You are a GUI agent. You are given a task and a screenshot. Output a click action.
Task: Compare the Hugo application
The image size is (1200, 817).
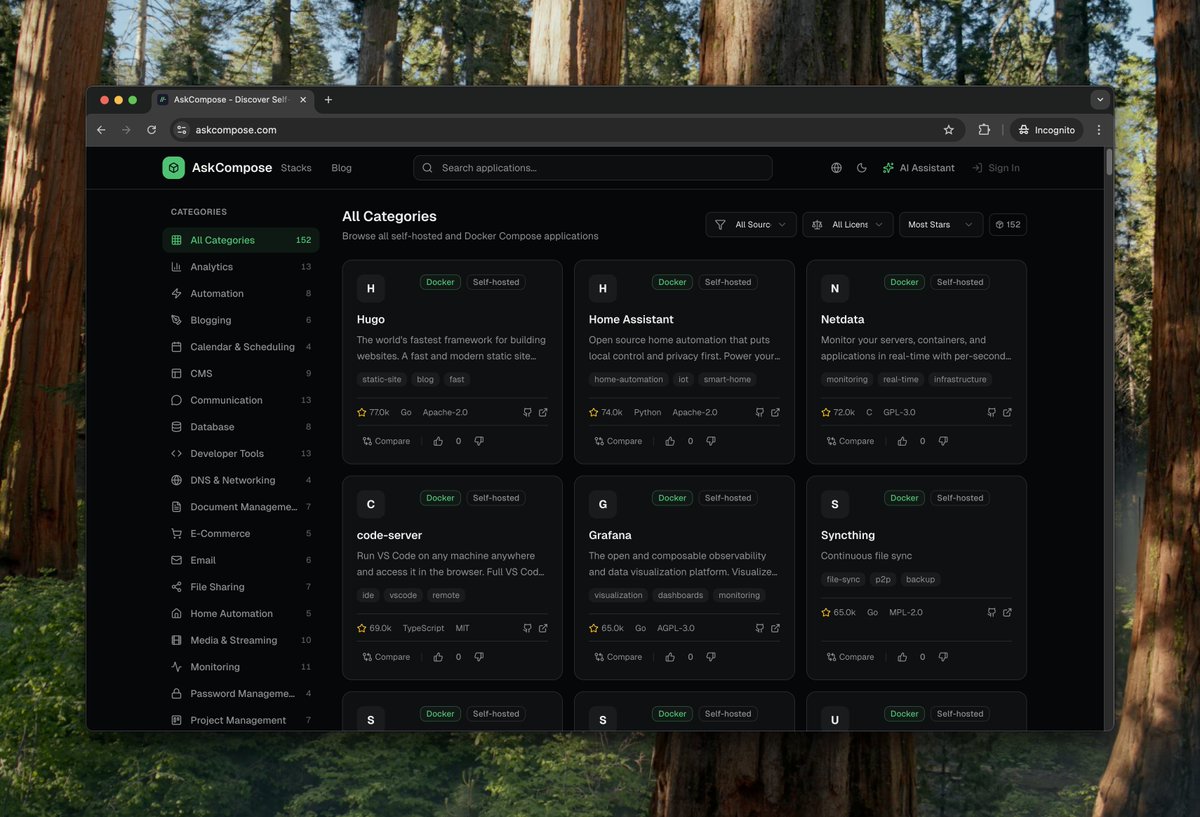click(386, 441)
